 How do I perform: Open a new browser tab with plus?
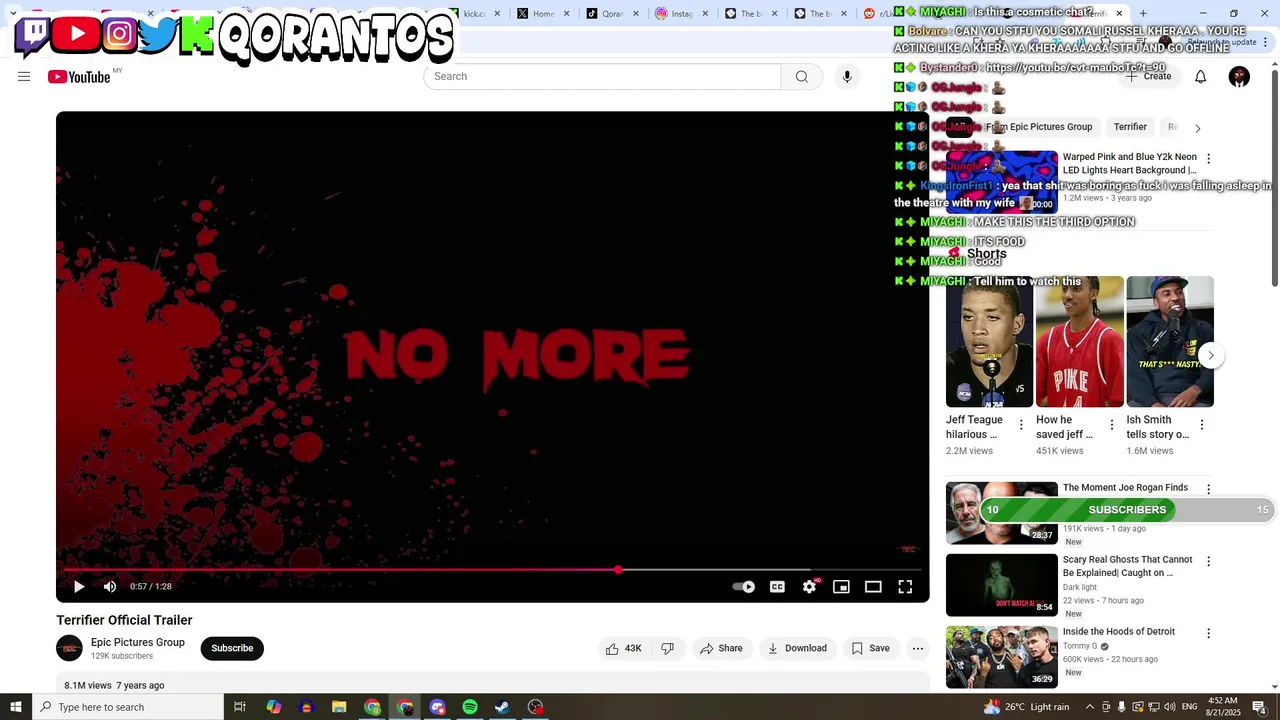click(1143, 14)
